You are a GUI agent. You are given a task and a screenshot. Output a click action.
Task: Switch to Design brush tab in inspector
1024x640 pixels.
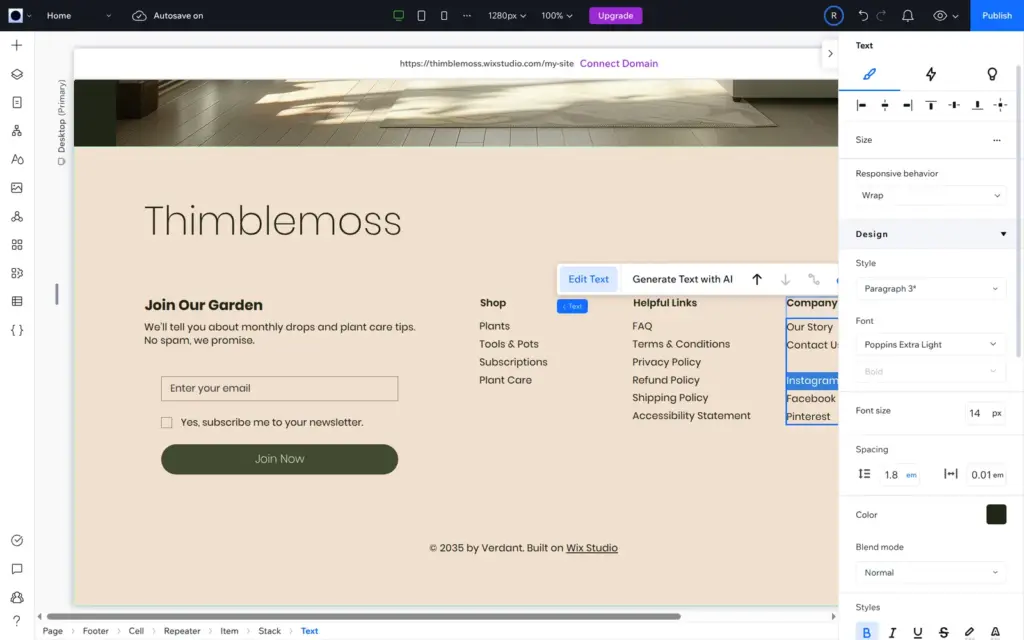point(869,74)
